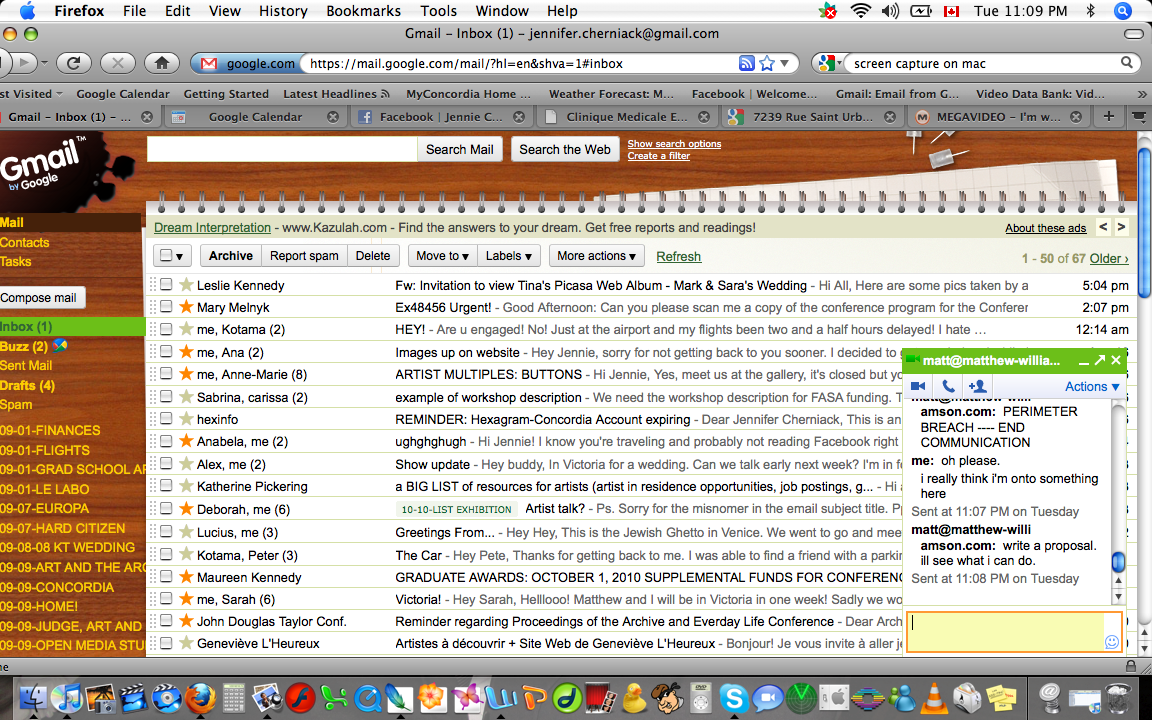1152x720 pixels.
Task: Switch to the MEGAVIDEO tab
Action: click(998, 117)
